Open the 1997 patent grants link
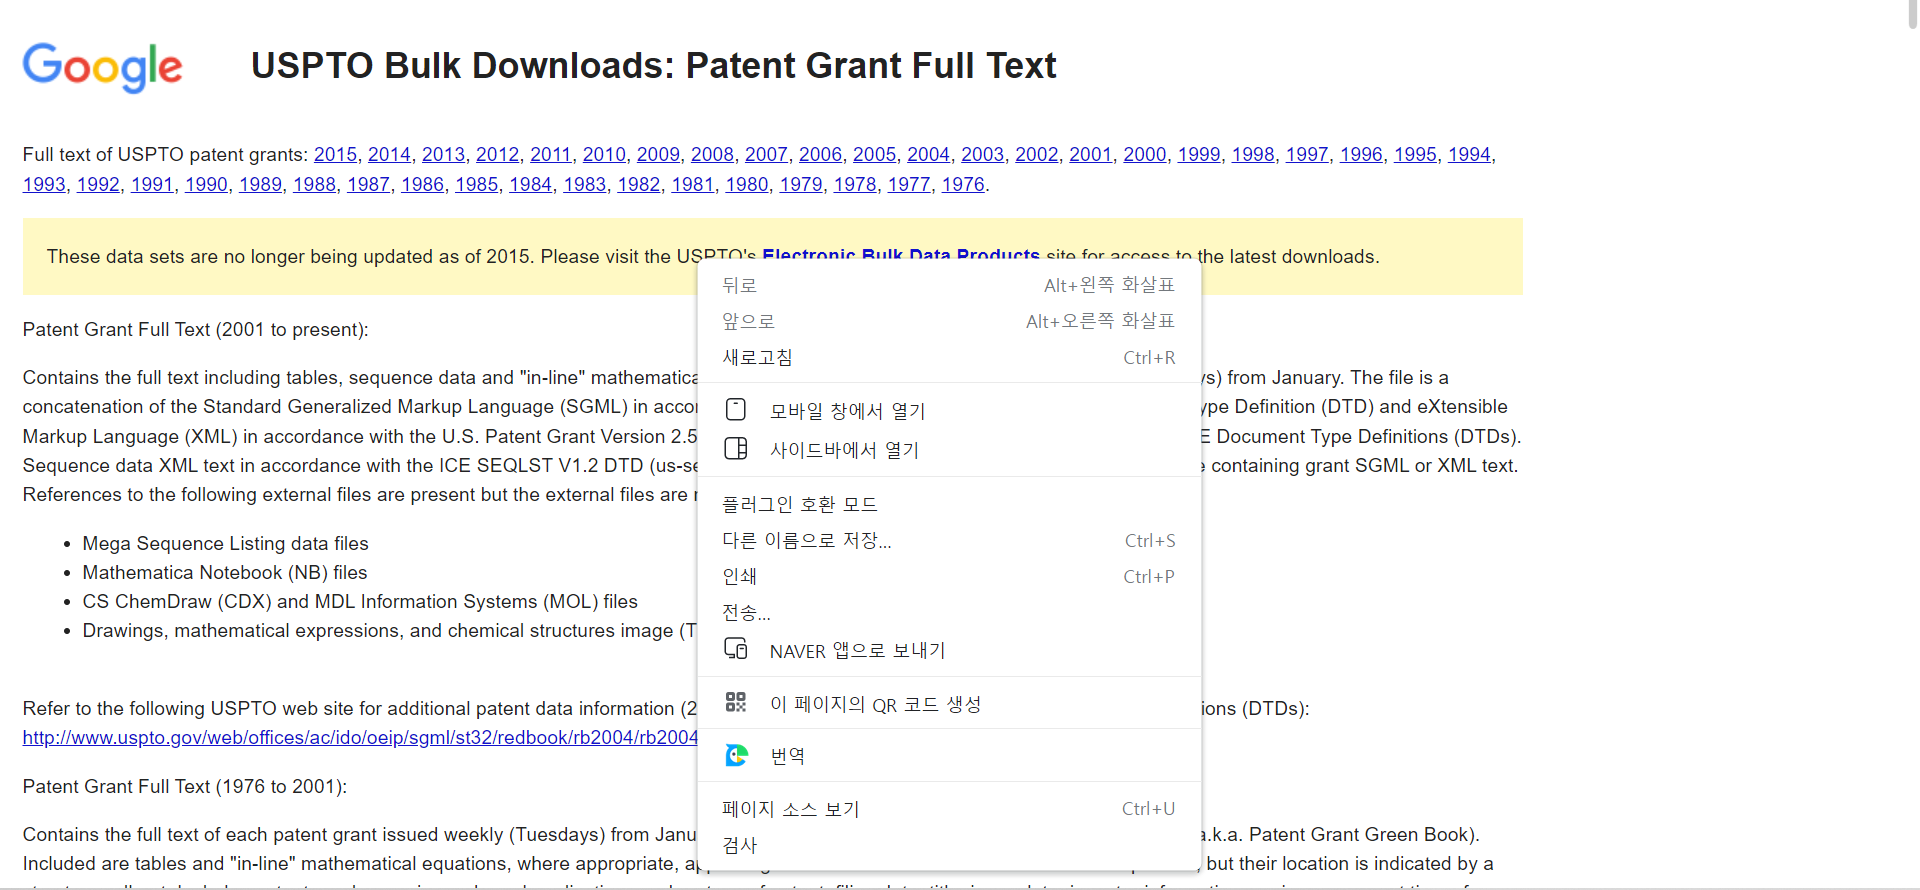The image size is (1920, 890). (x=1306, y=154)
